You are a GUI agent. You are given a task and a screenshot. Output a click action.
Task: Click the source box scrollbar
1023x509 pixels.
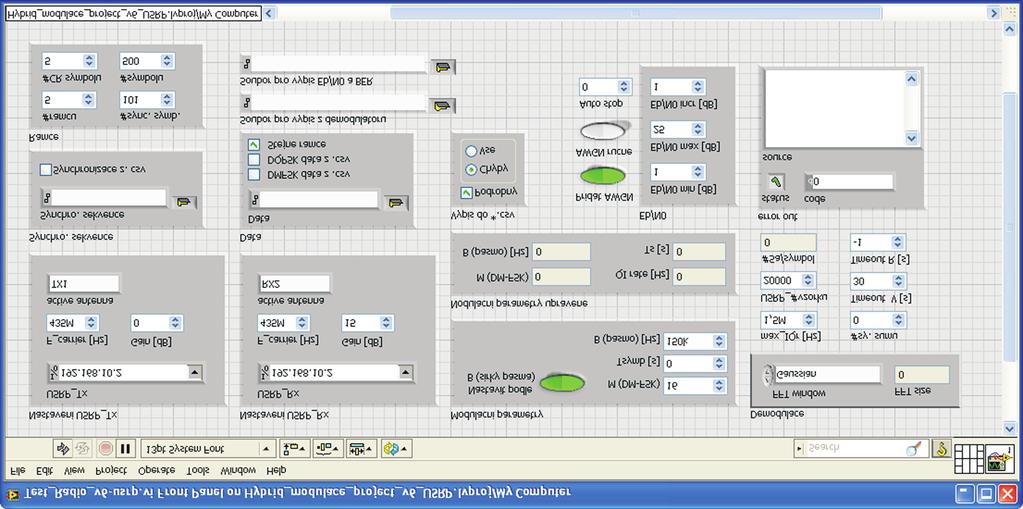click(911, 108)
